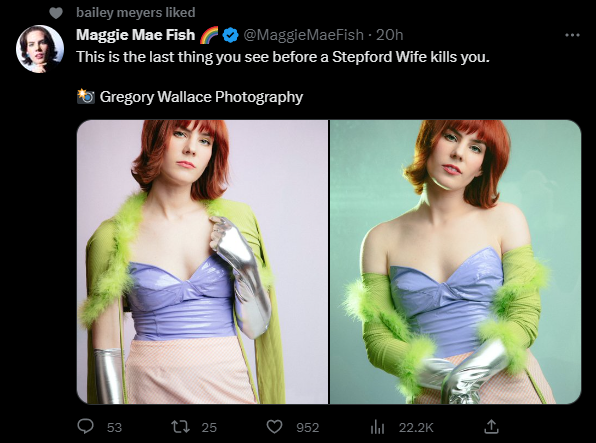
Task: Open Maggie Mae Fish's profile avatar
Action: 40,49
